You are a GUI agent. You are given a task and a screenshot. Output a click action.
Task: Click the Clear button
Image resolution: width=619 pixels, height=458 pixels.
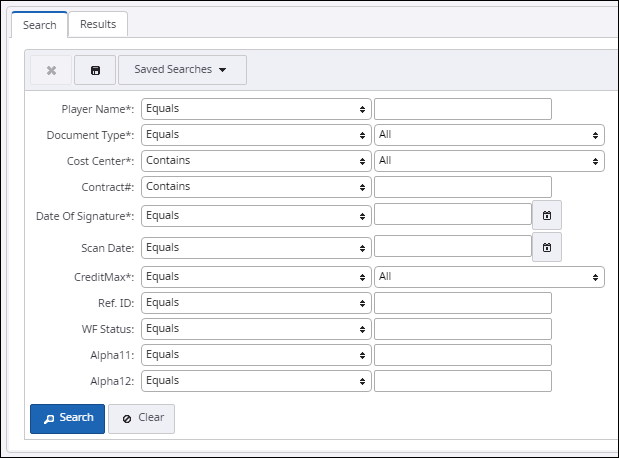141,419
